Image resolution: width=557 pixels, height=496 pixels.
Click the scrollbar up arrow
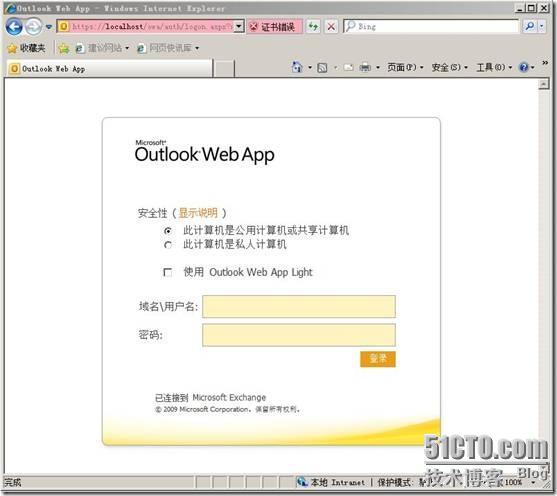(x=544, y=84)
